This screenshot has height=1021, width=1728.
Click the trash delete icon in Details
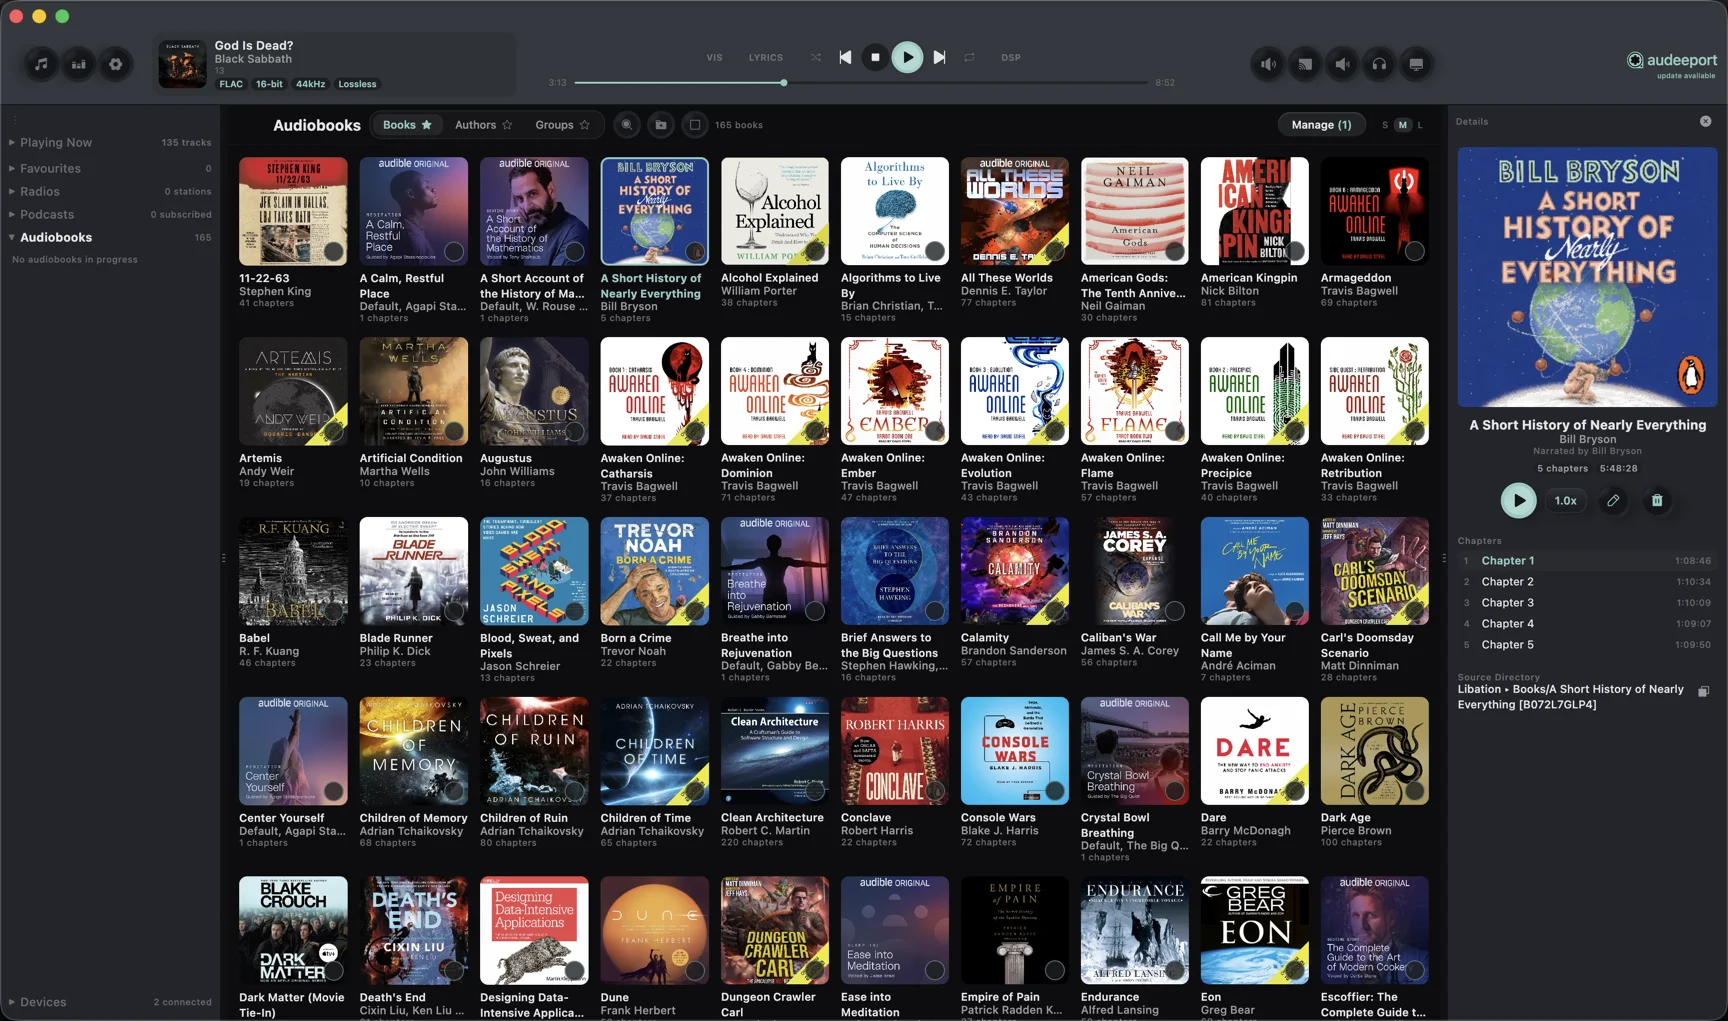pyautogui.click(x=1657, y=500)
